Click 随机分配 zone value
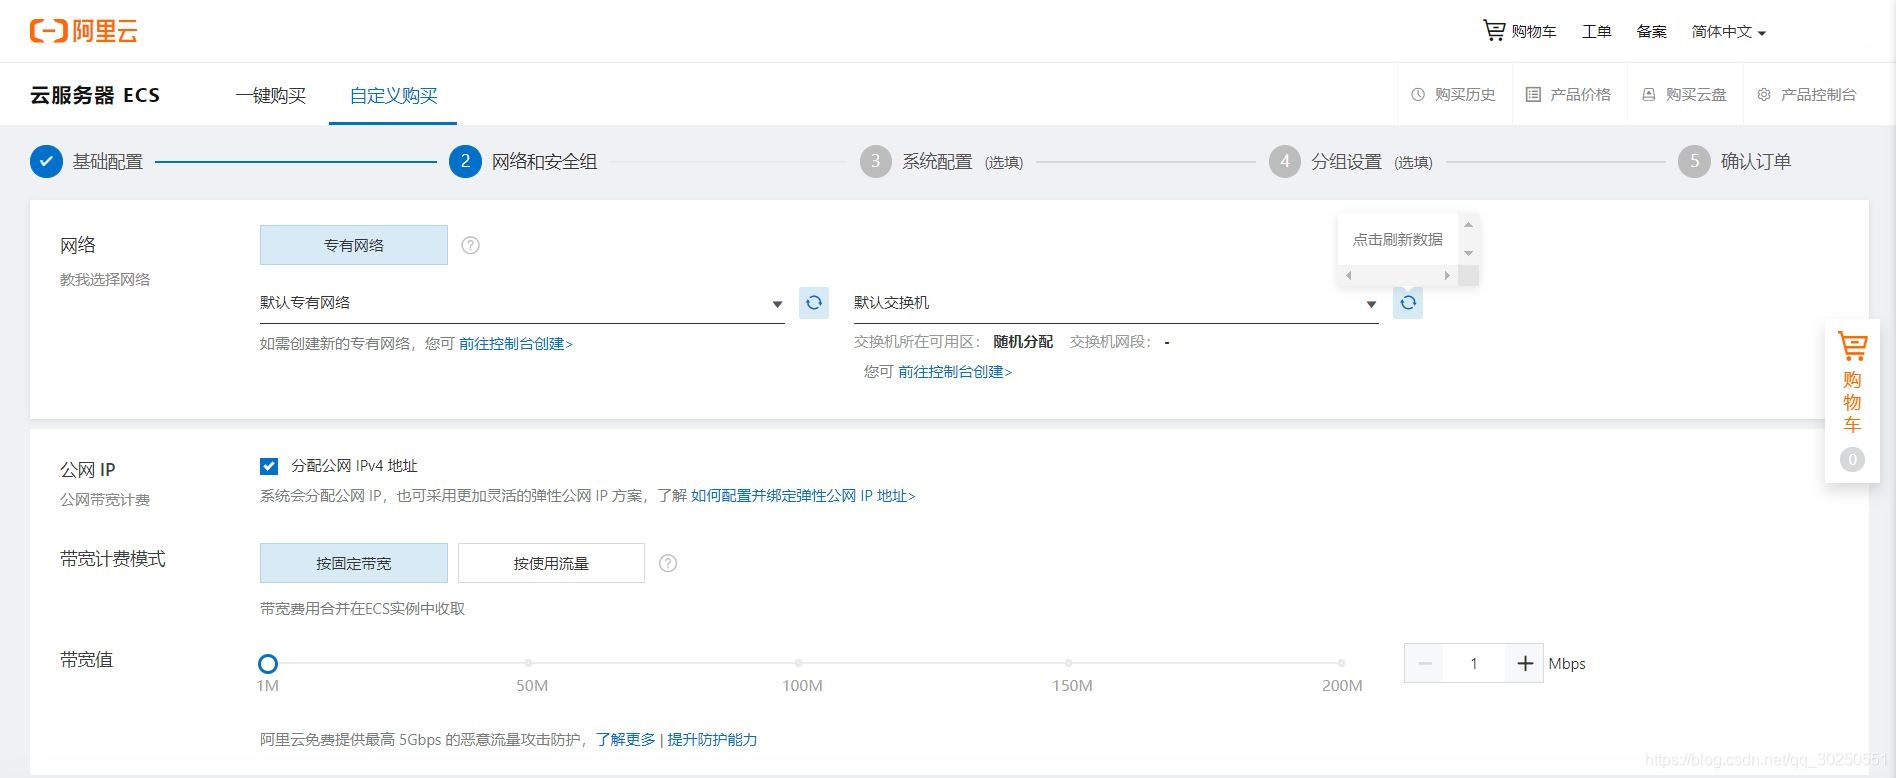Viewport: 1896px width, 778px height. point(1023,342)
